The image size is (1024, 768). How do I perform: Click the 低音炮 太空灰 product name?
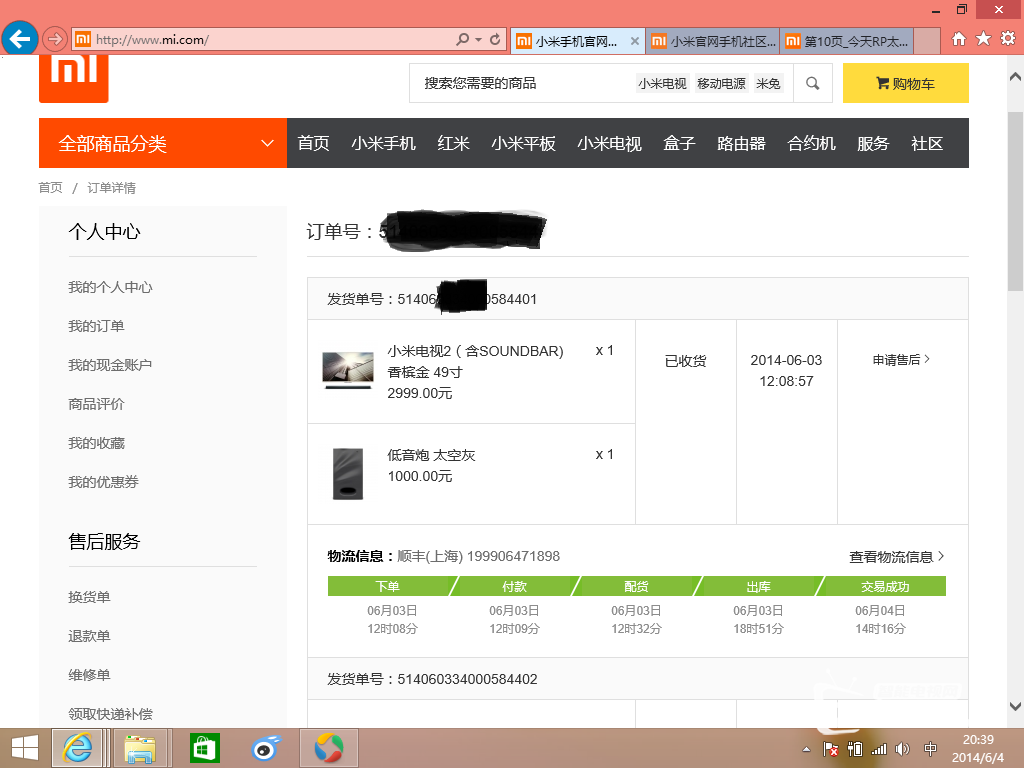[x=431, y=455]
